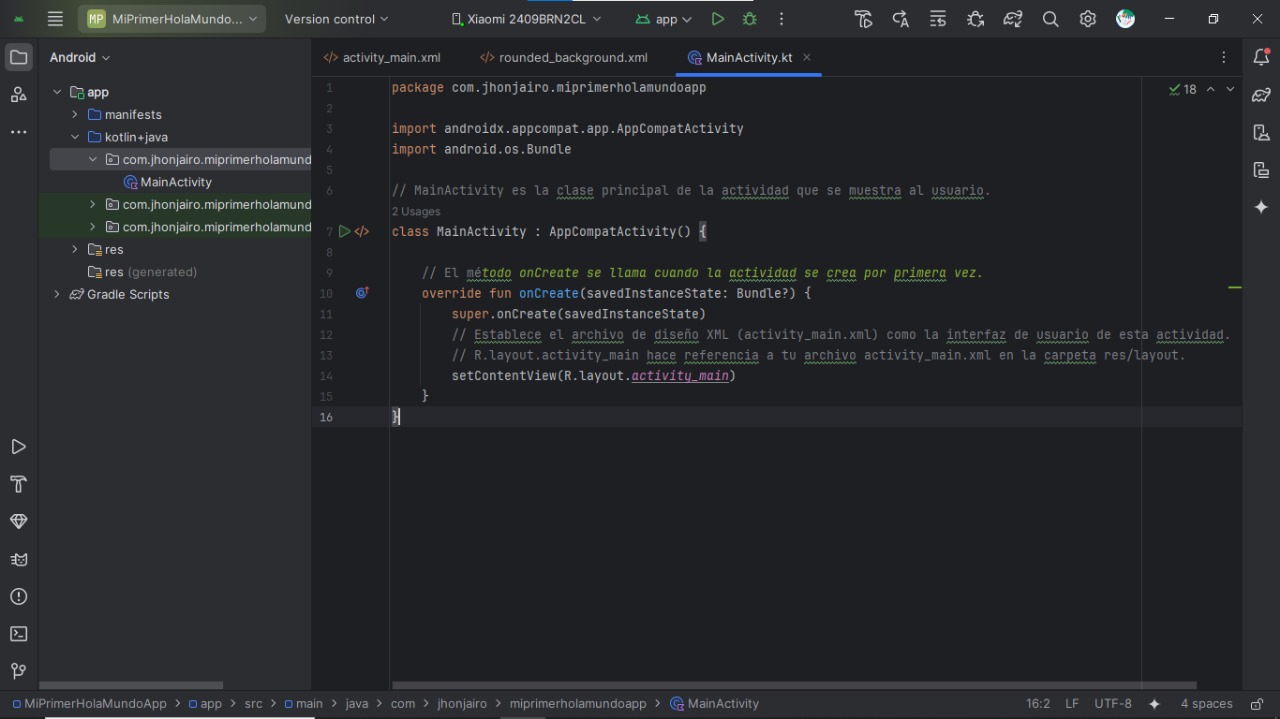Open Build hammer tool window
The height and width of the screenshot is (719, 1280).
point(18,484)
